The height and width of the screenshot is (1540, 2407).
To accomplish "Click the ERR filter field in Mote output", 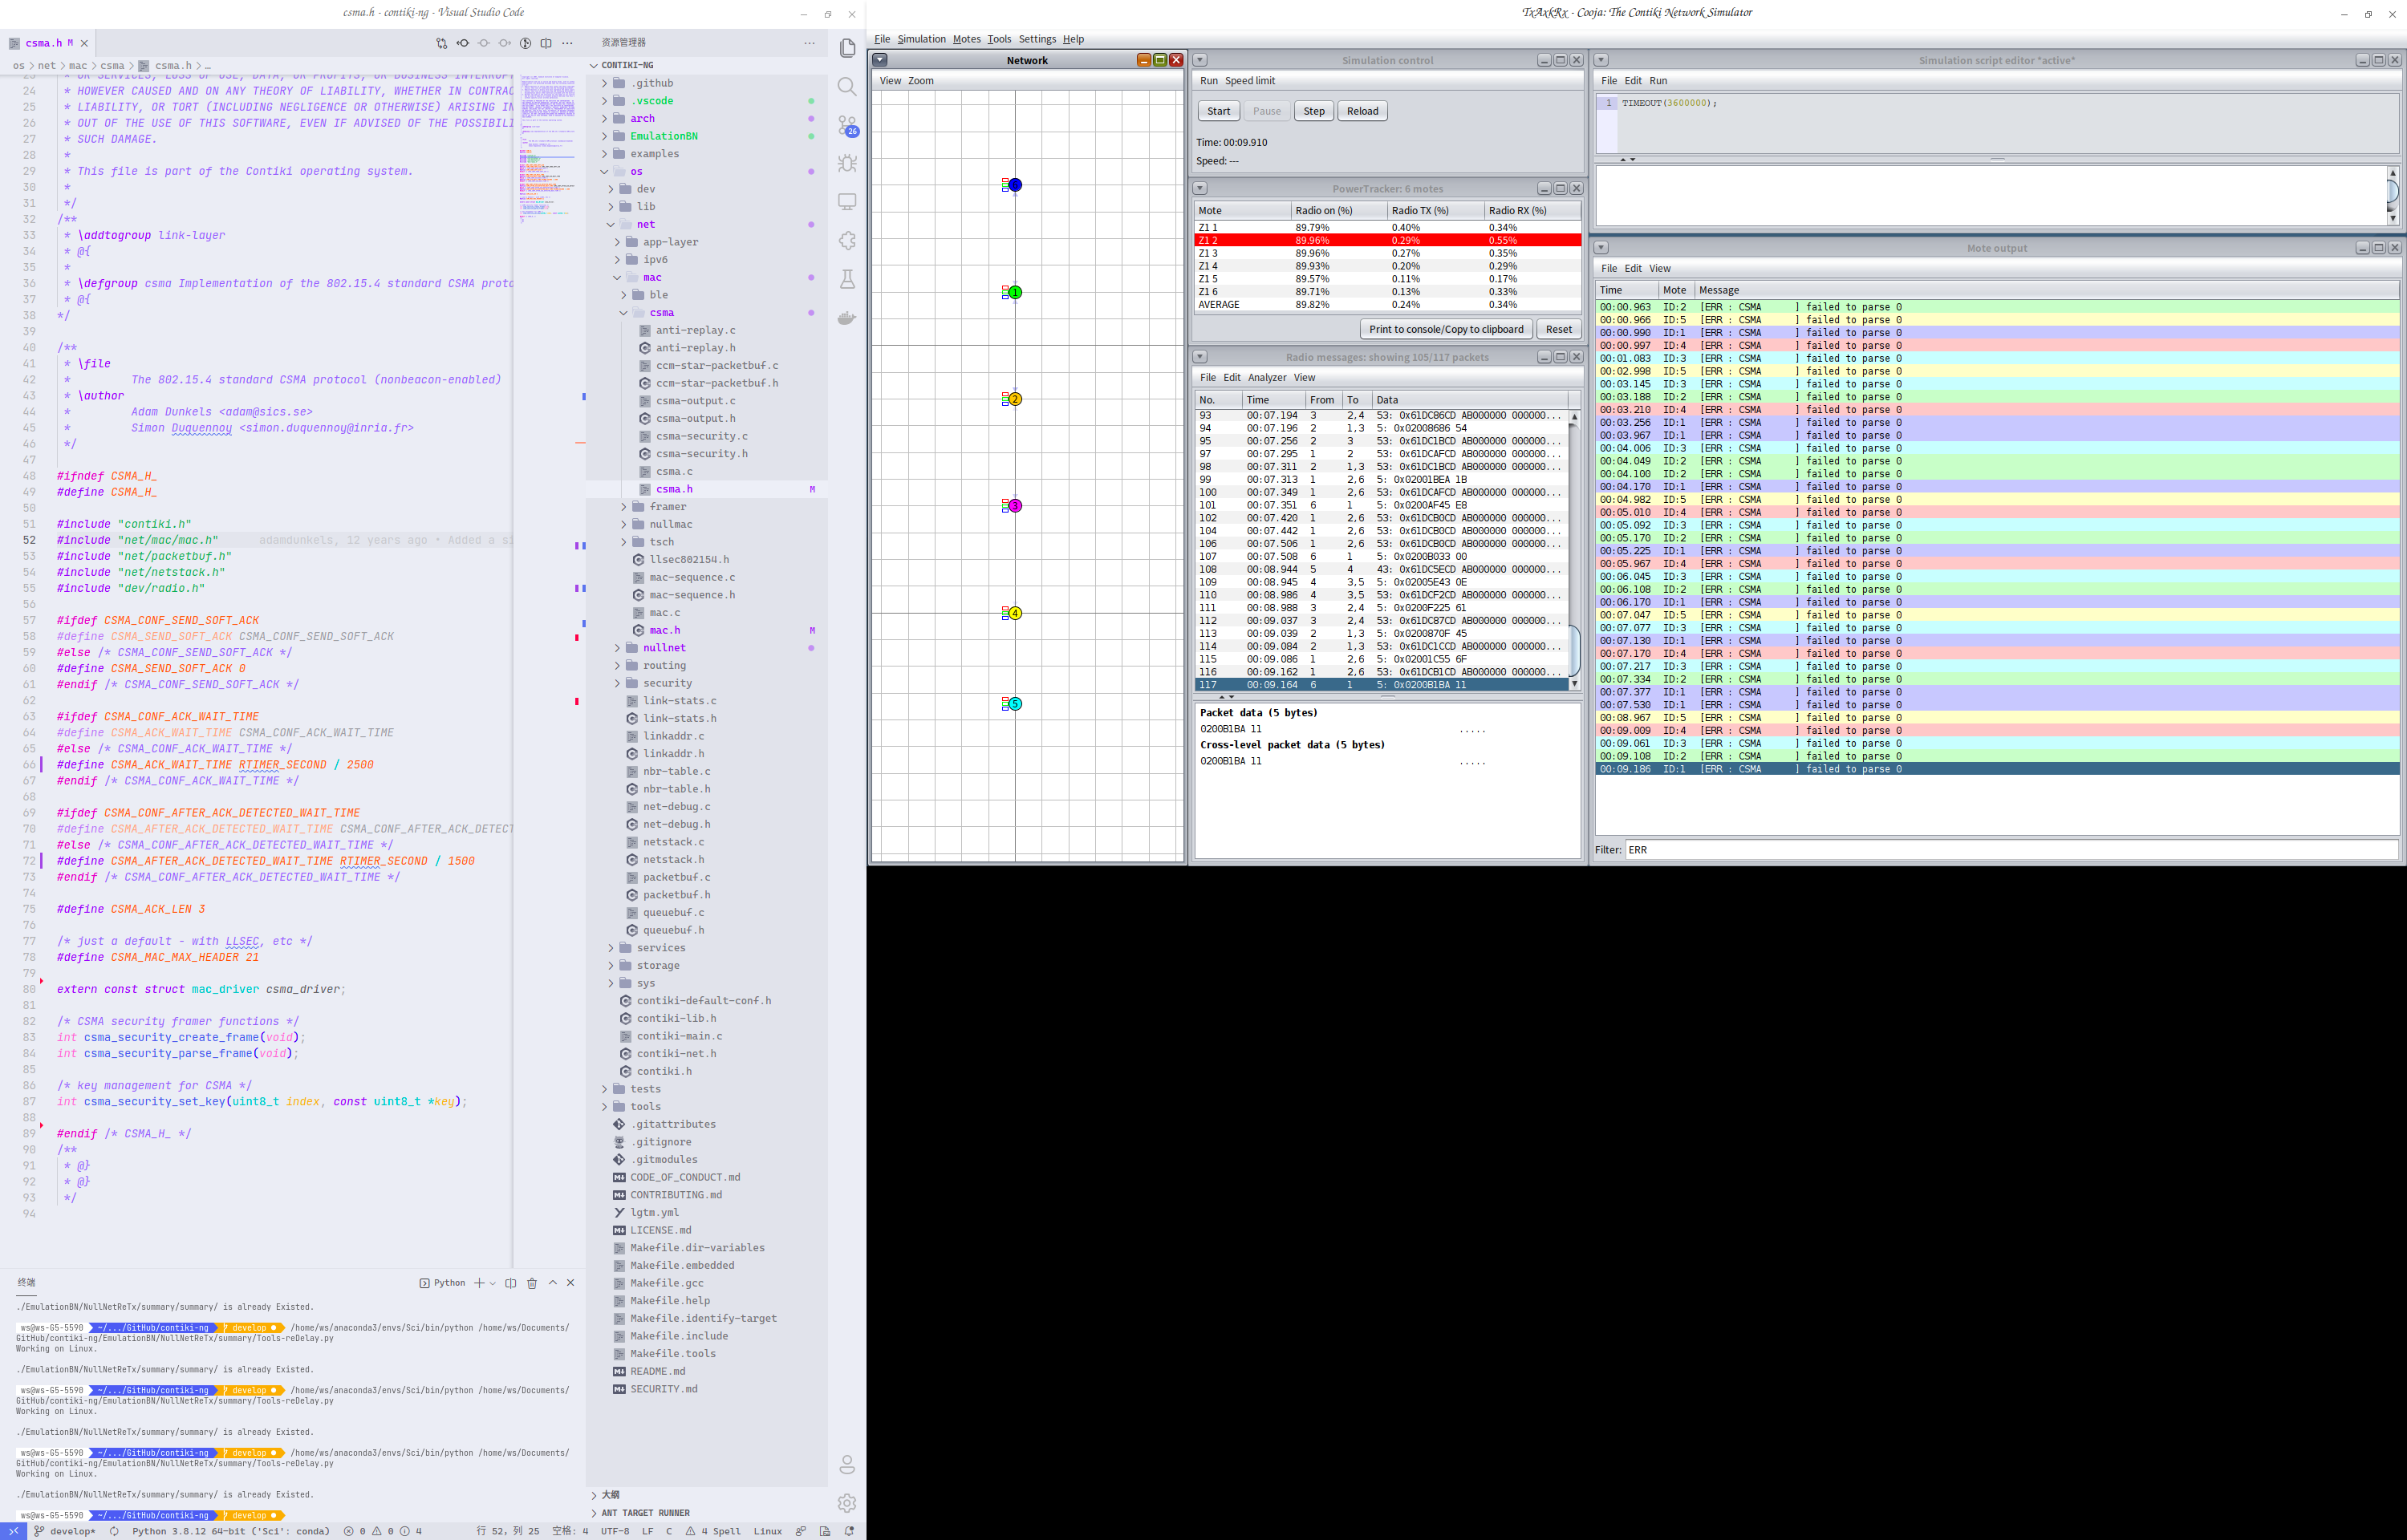I will 1700,849.
